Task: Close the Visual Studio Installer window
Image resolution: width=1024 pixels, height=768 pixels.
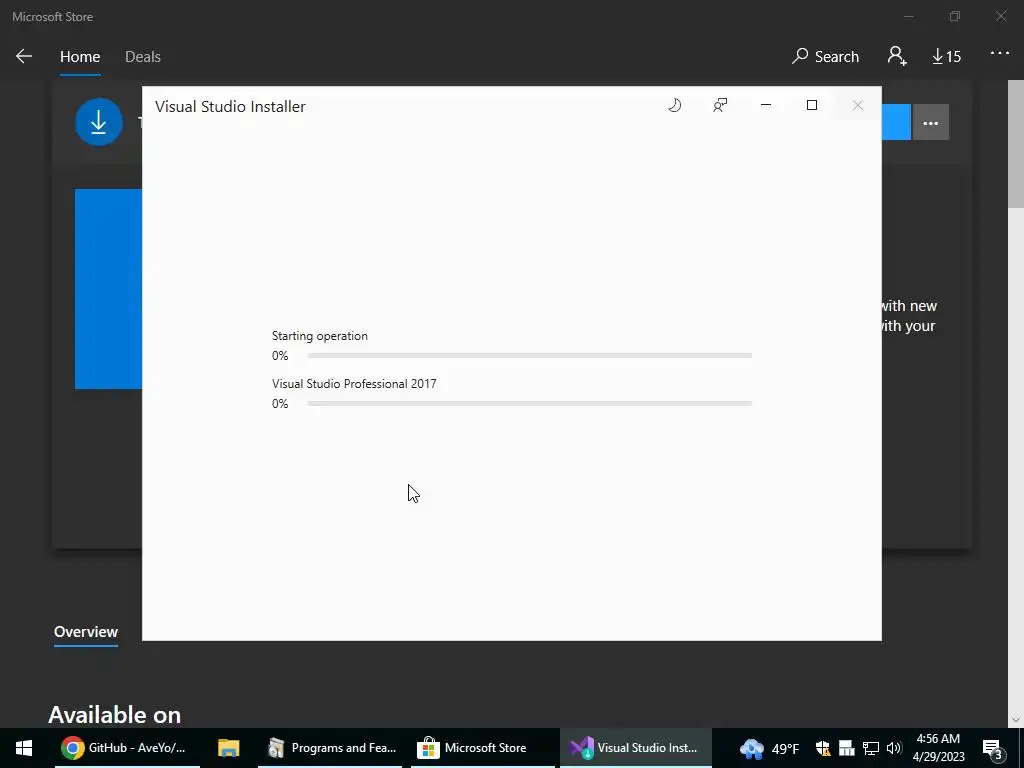Action: [857, 105]
